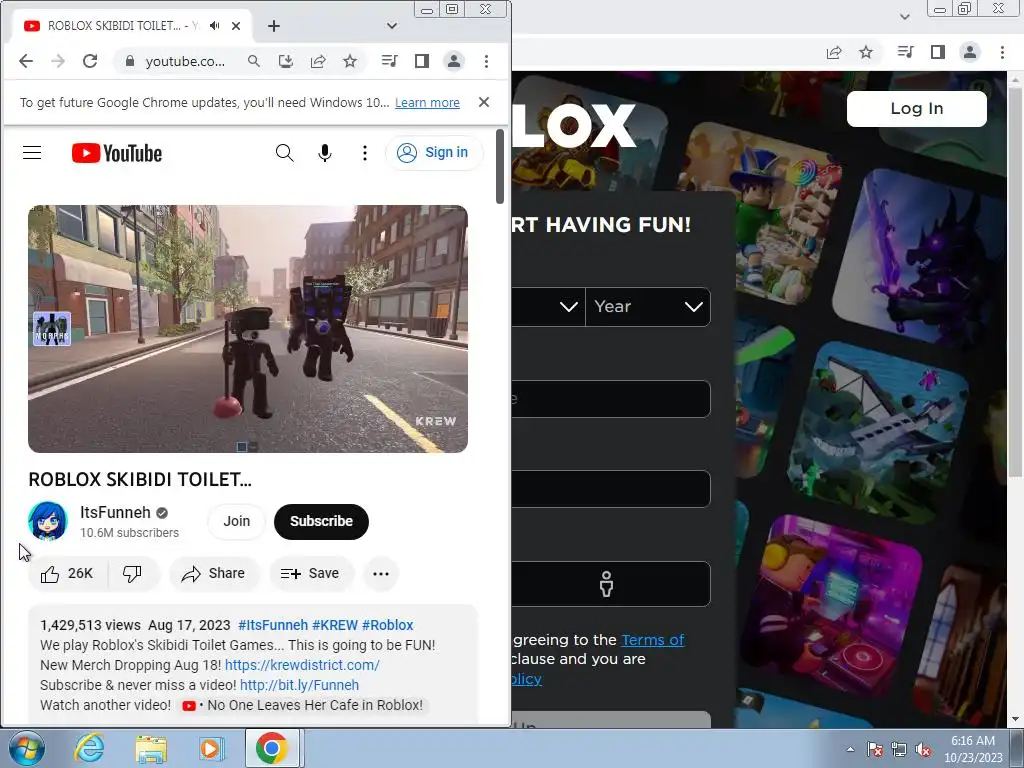Click the YouTube logo
Image resolution: width=1024 pixels, height=768 pixels.
117,153
